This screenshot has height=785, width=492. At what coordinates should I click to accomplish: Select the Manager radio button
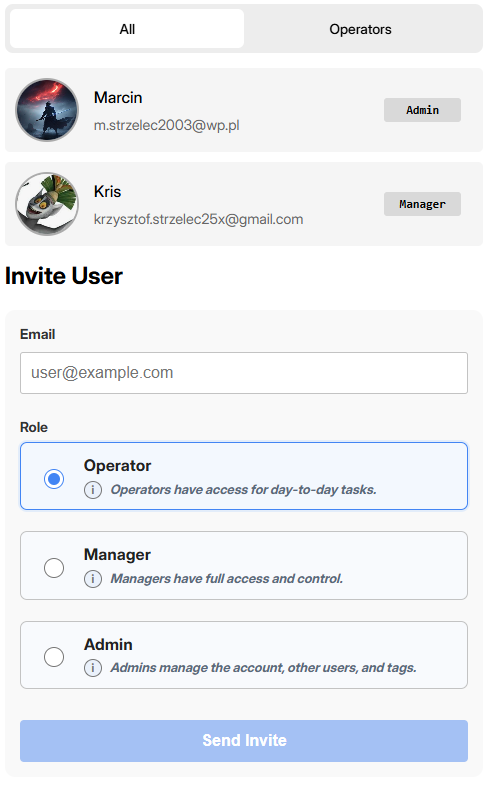tap(54, 568)
